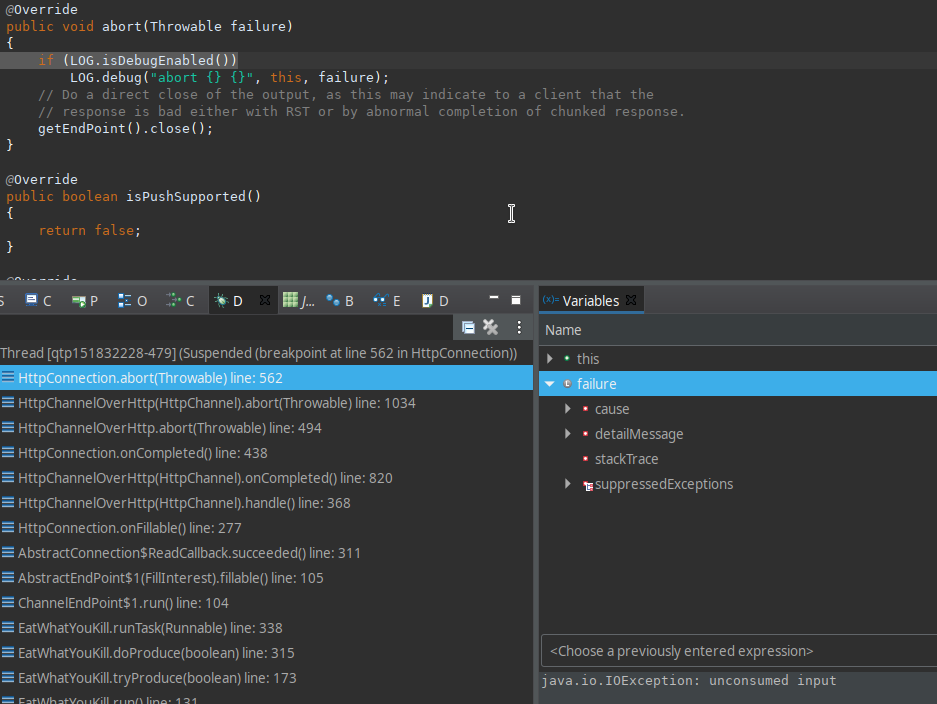Image resolution: width=937 pixels, height=704 pixels.
Task: Select the 'failure' variable row
Action: (x=737, y=384)
